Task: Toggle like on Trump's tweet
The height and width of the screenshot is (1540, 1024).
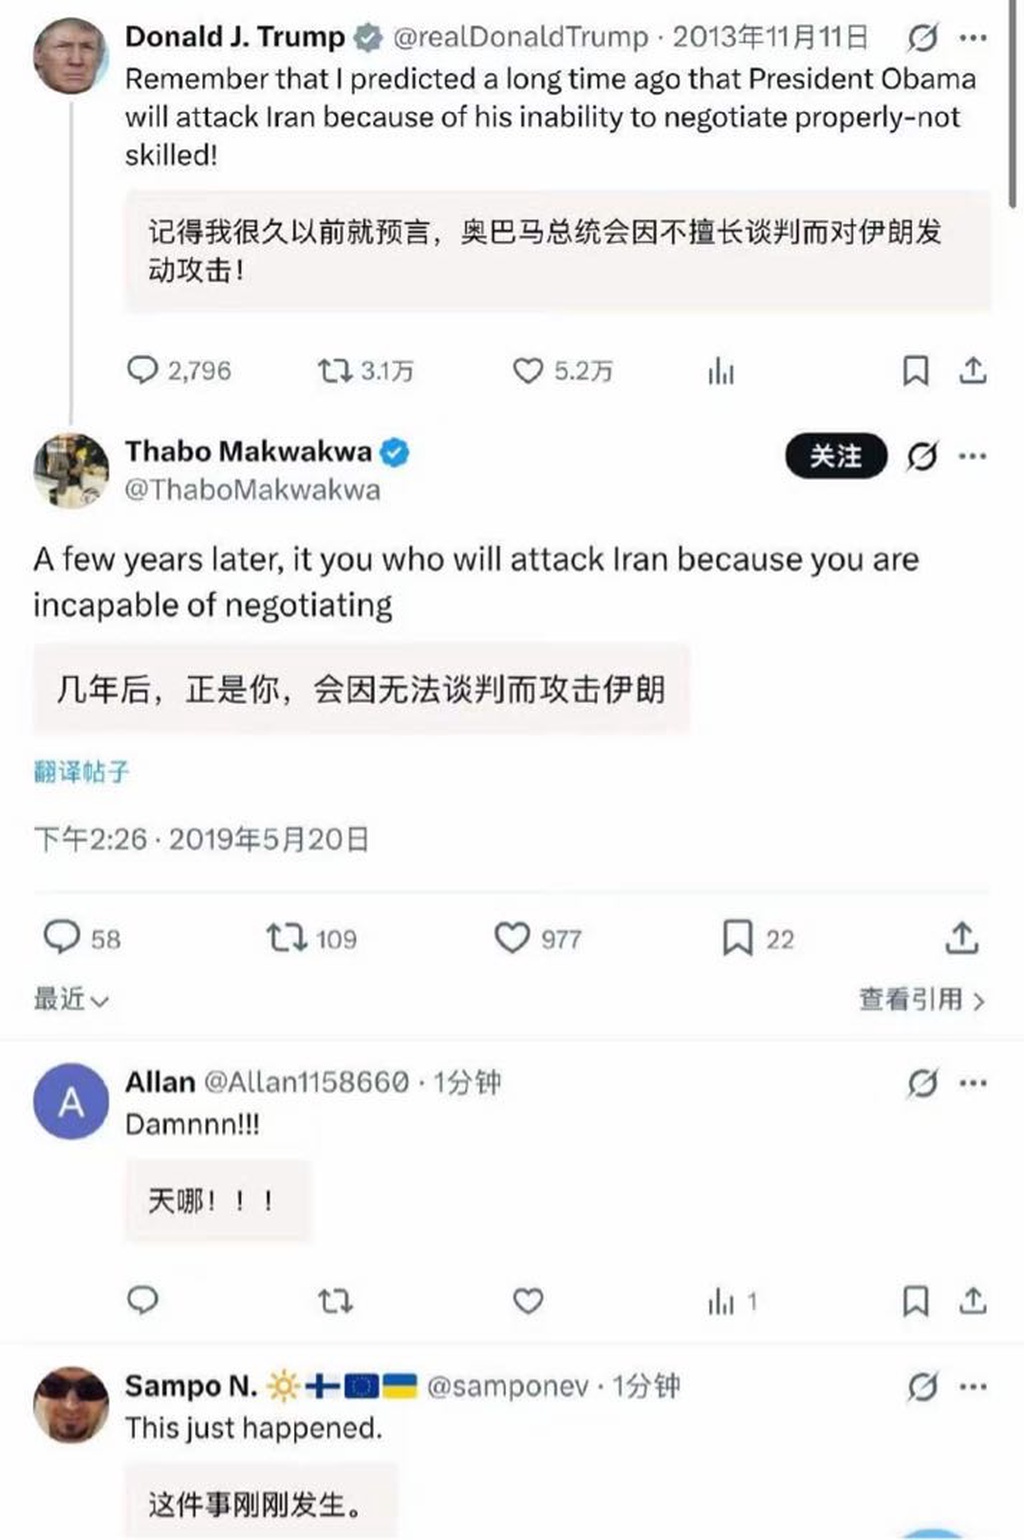Action: (x=528, y=371)
